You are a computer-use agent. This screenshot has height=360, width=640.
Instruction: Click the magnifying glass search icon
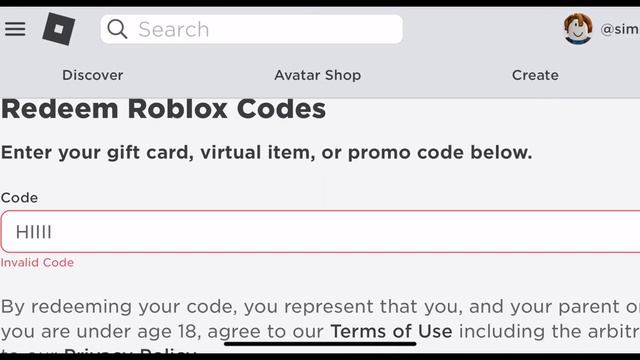coord(117,29)
